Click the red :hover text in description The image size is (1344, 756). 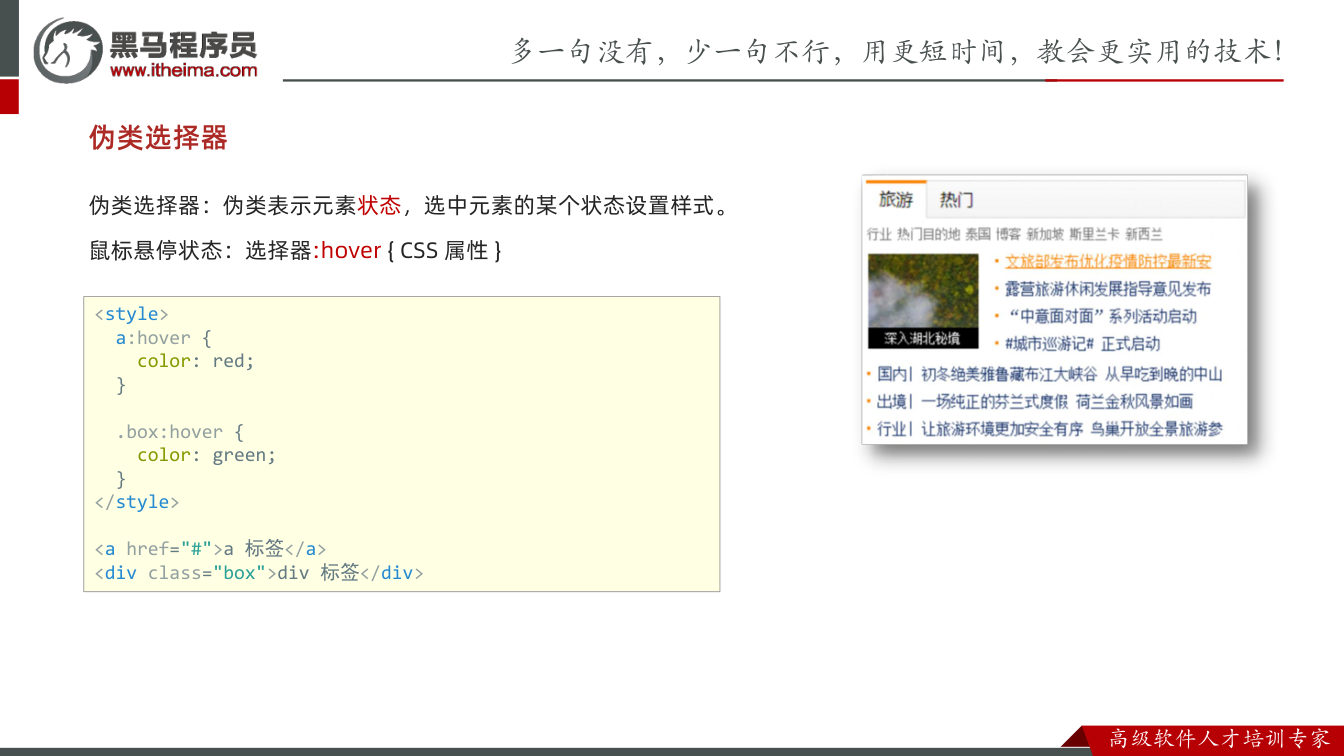pos(348,250)
